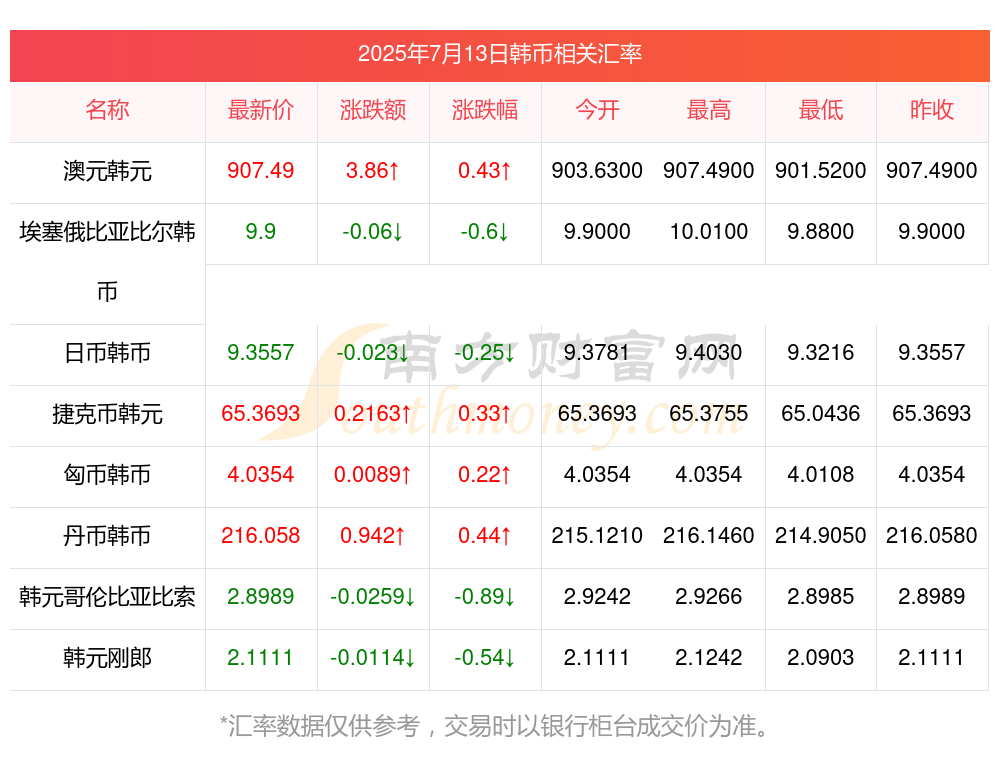Select the 最低 column header
1000x757 pixels.
[x=821, y=110]
